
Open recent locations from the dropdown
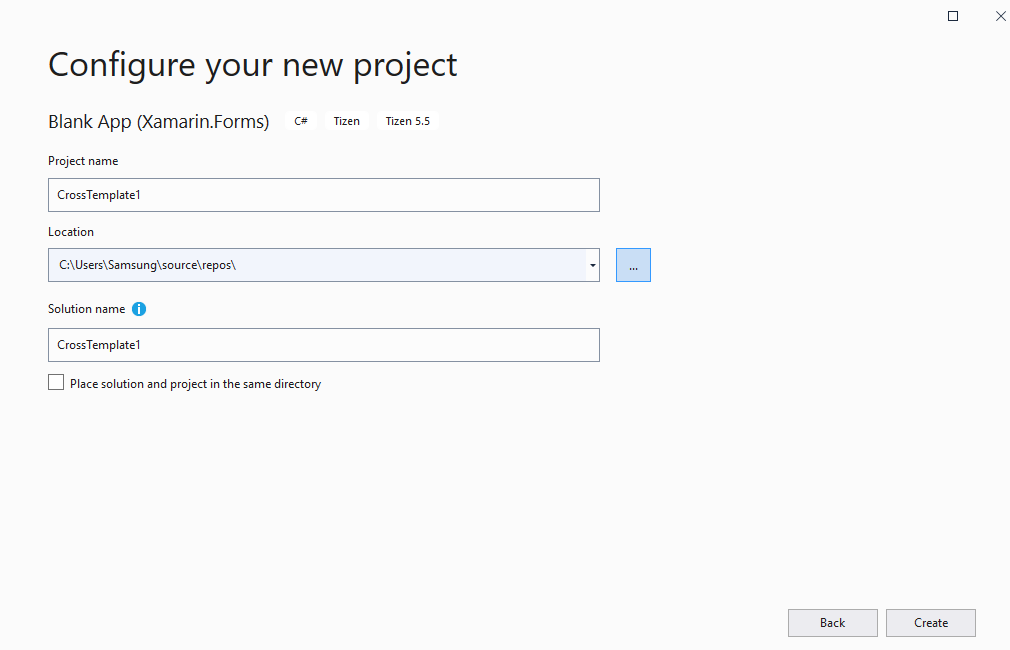[592, 264]
